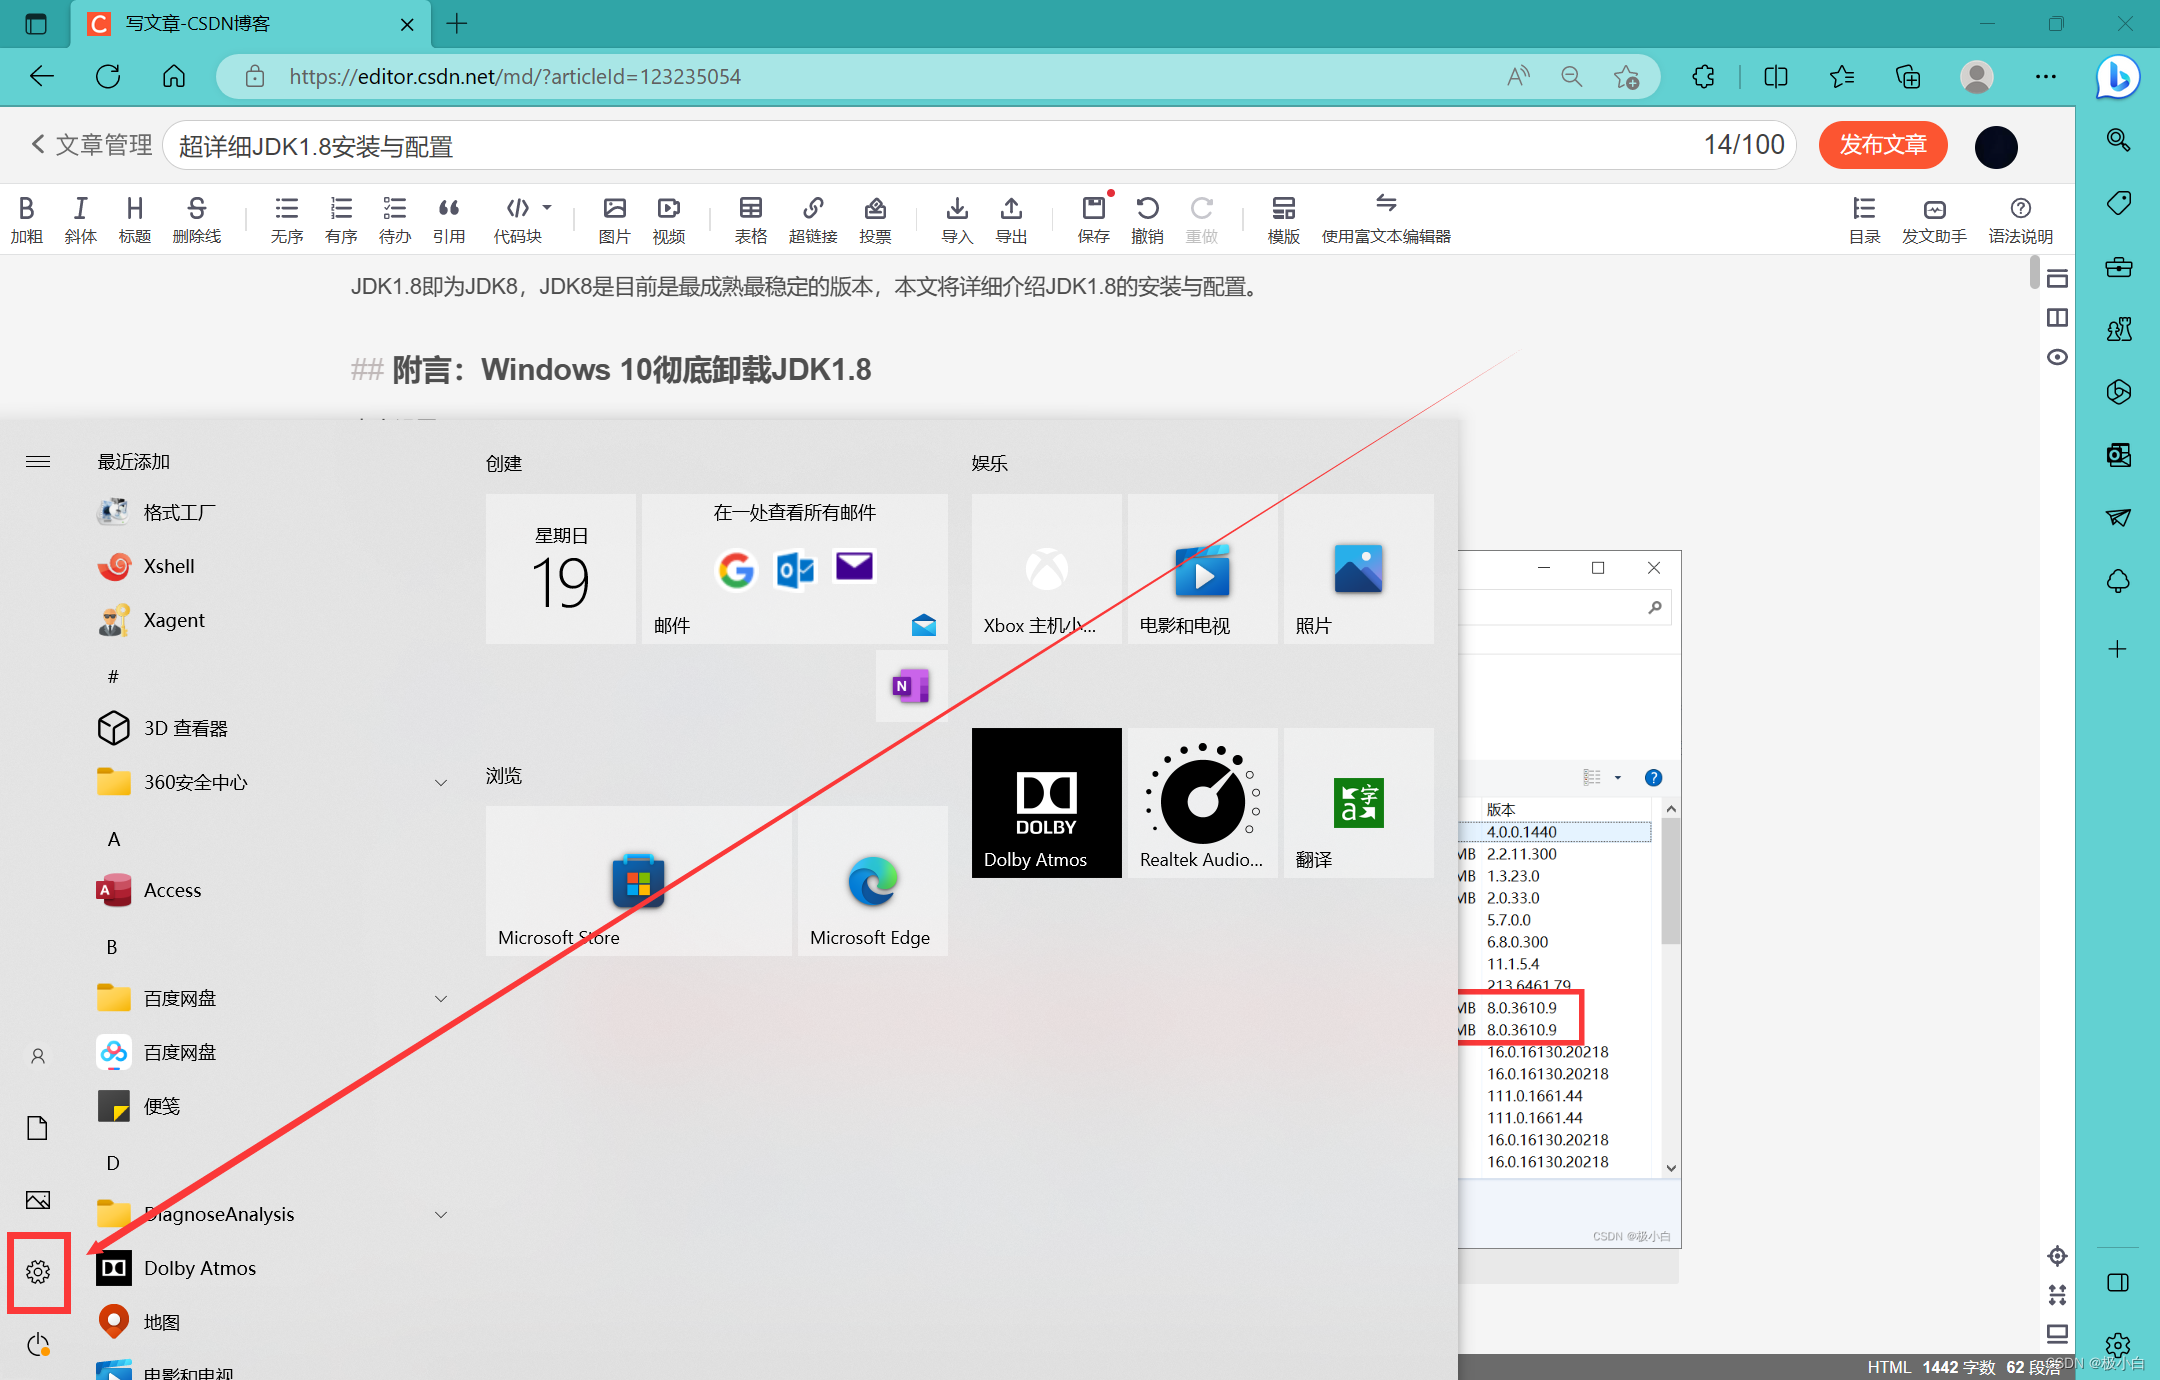Screen dimensions: 2160x1380
Task: Open the template panel (模版)
Action: point(1284,220)
